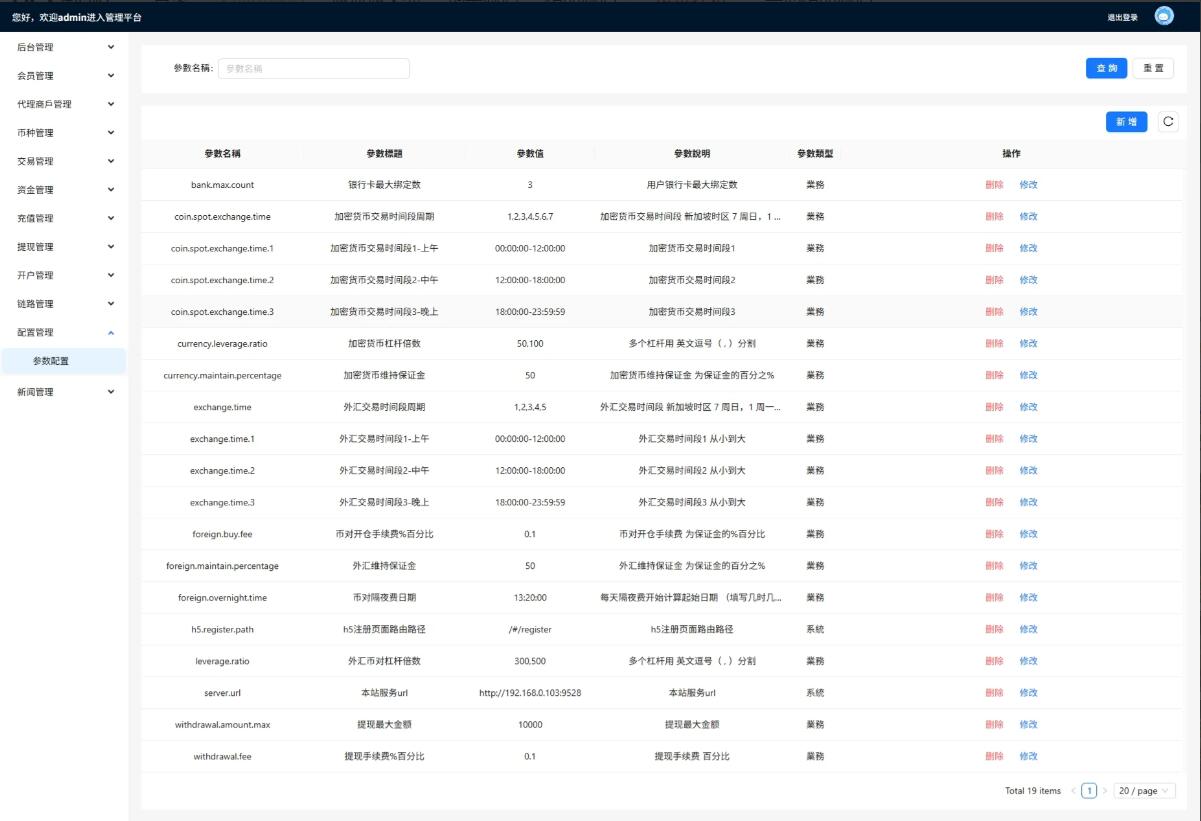
Task: Go to next page arrow
Action: [1105, 791]
